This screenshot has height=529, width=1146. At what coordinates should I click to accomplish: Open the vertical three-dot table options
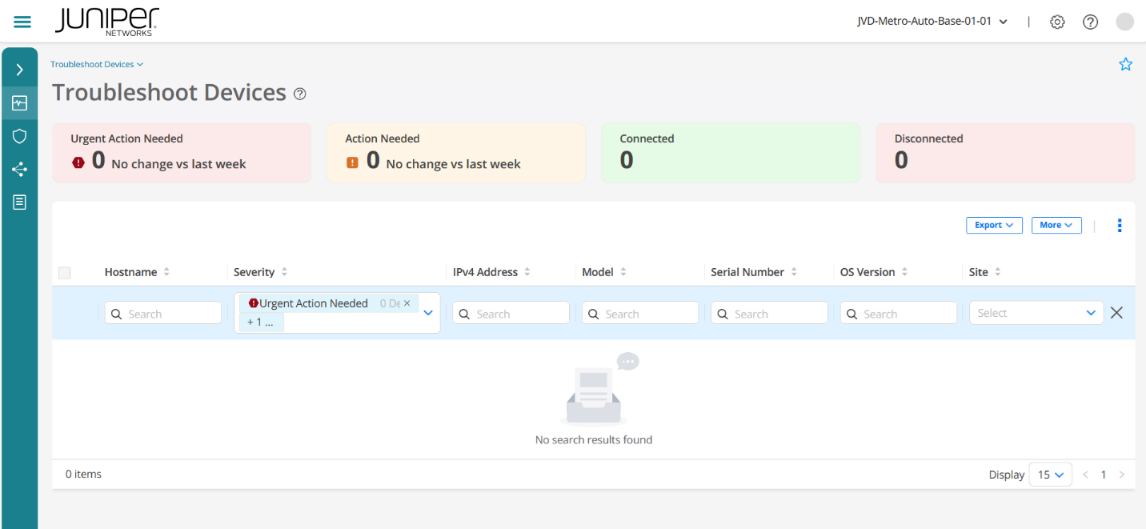(x=1119, y=225)
